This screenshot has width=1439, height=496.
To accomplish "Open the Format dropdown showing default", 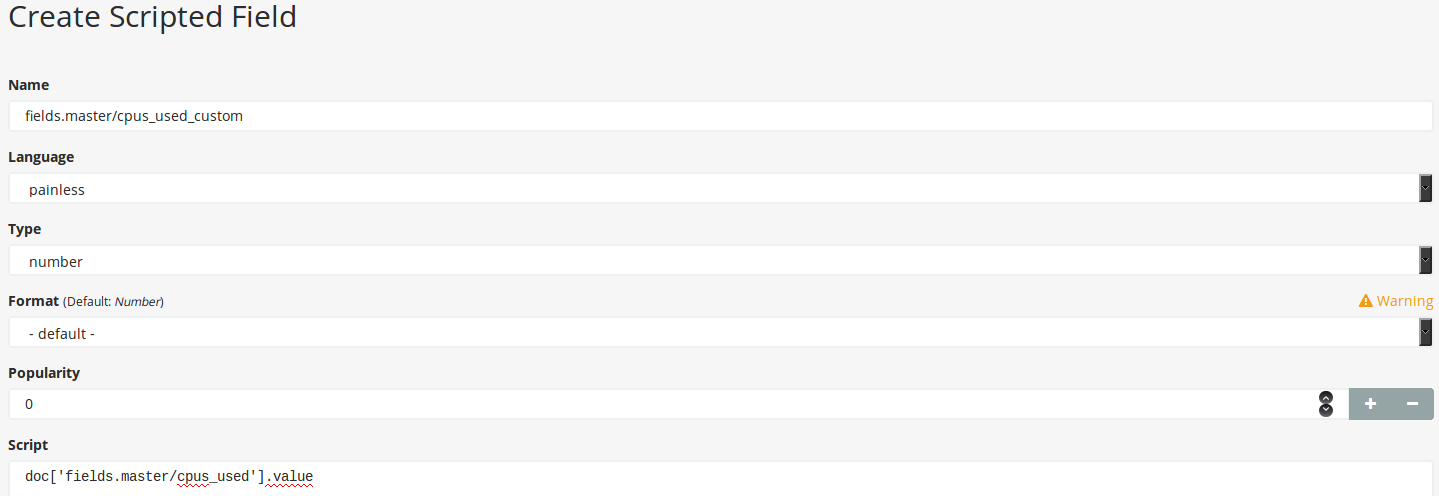I will click(721, 332).
